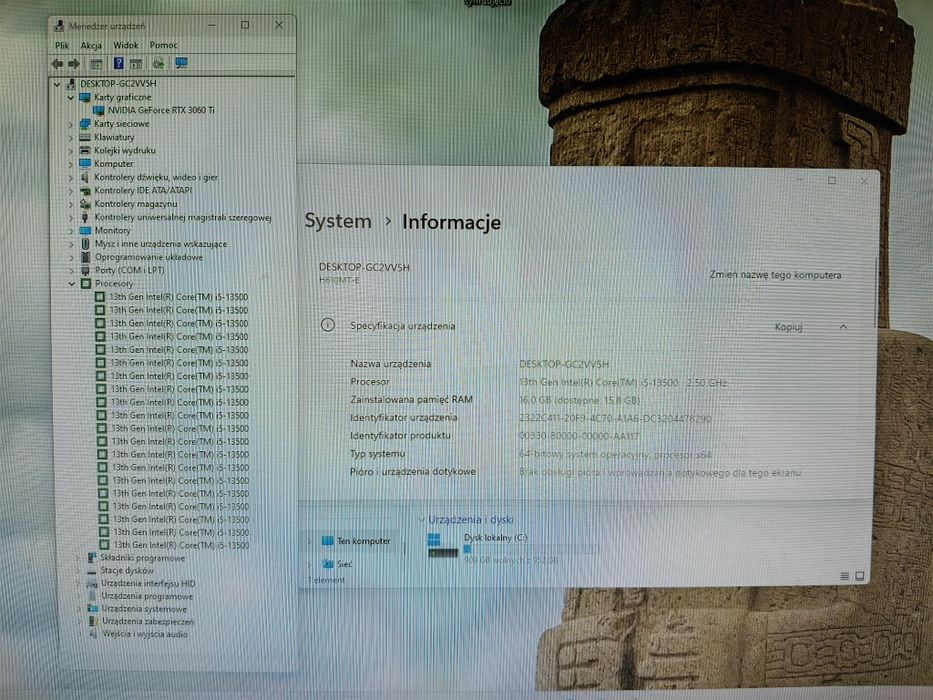Expand the Karty sieciowe category
933x700 pixels.
(70, 124)
